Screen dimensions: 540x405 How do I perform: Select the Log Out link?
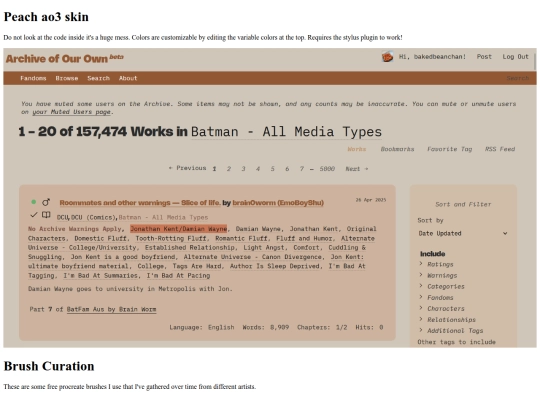515,56
